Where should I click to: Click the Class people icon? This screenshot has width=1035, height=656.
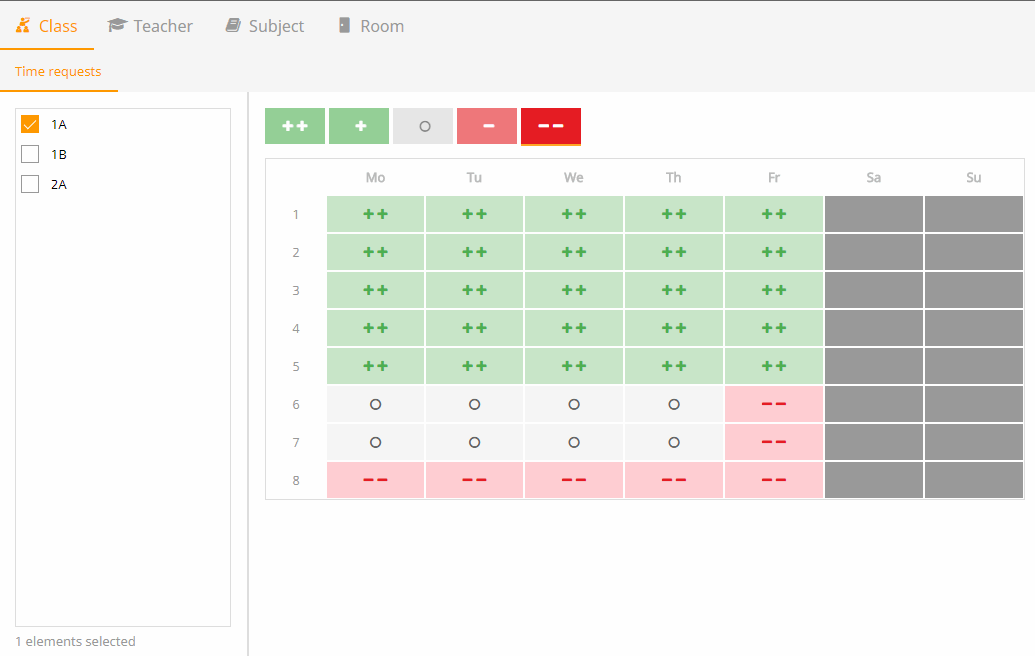tap(23, 25)
